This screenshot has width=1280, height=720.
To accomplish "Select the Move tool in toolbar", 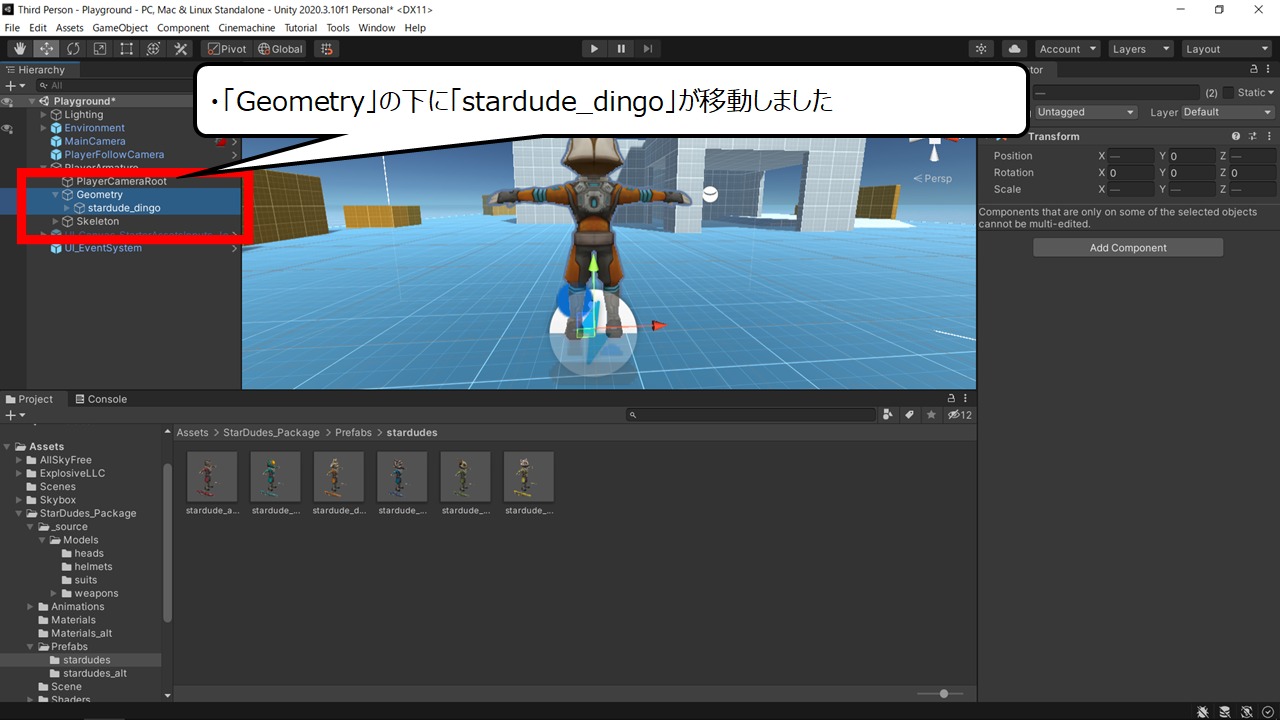I will [46, 49].
